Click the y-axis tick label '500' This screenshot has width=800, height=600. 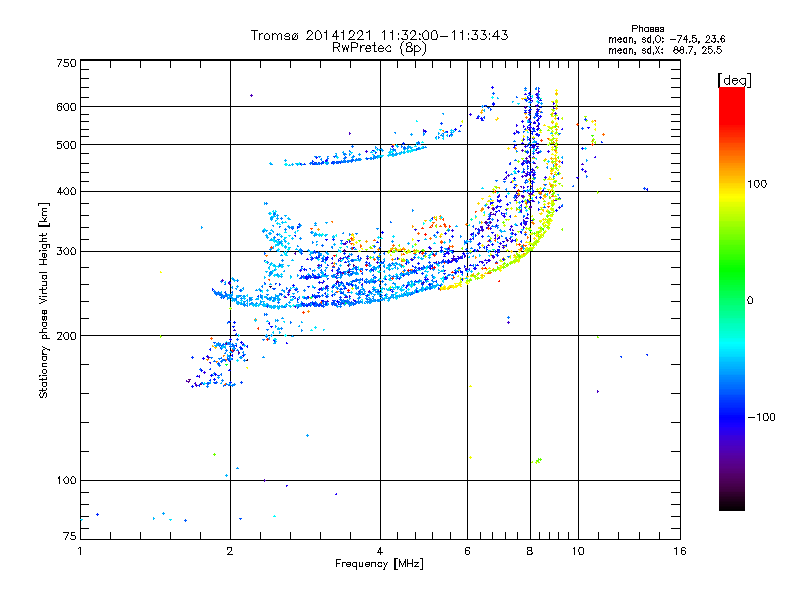66,145
